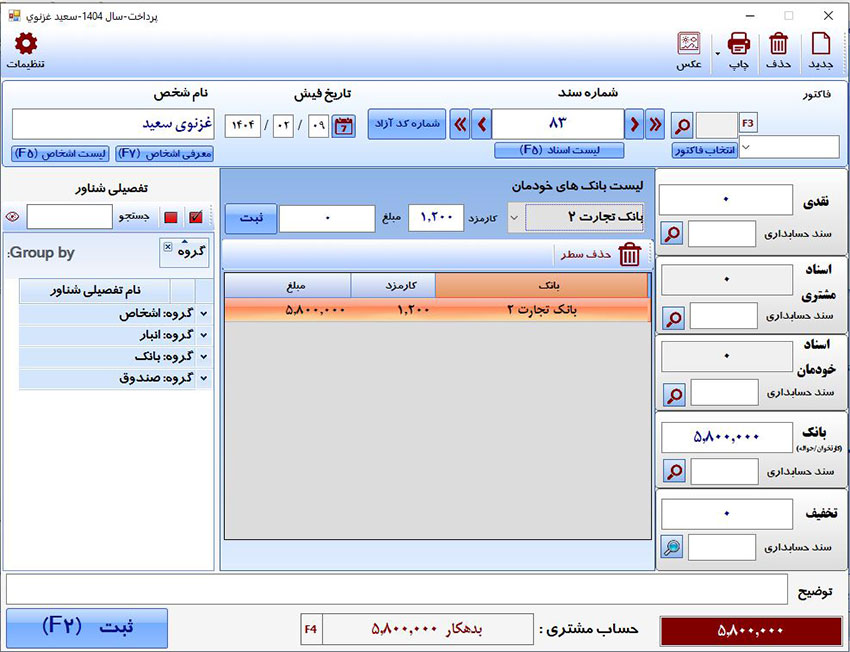Open the calendar date picker icon
The image size is (850, 652).
[344, 126]
